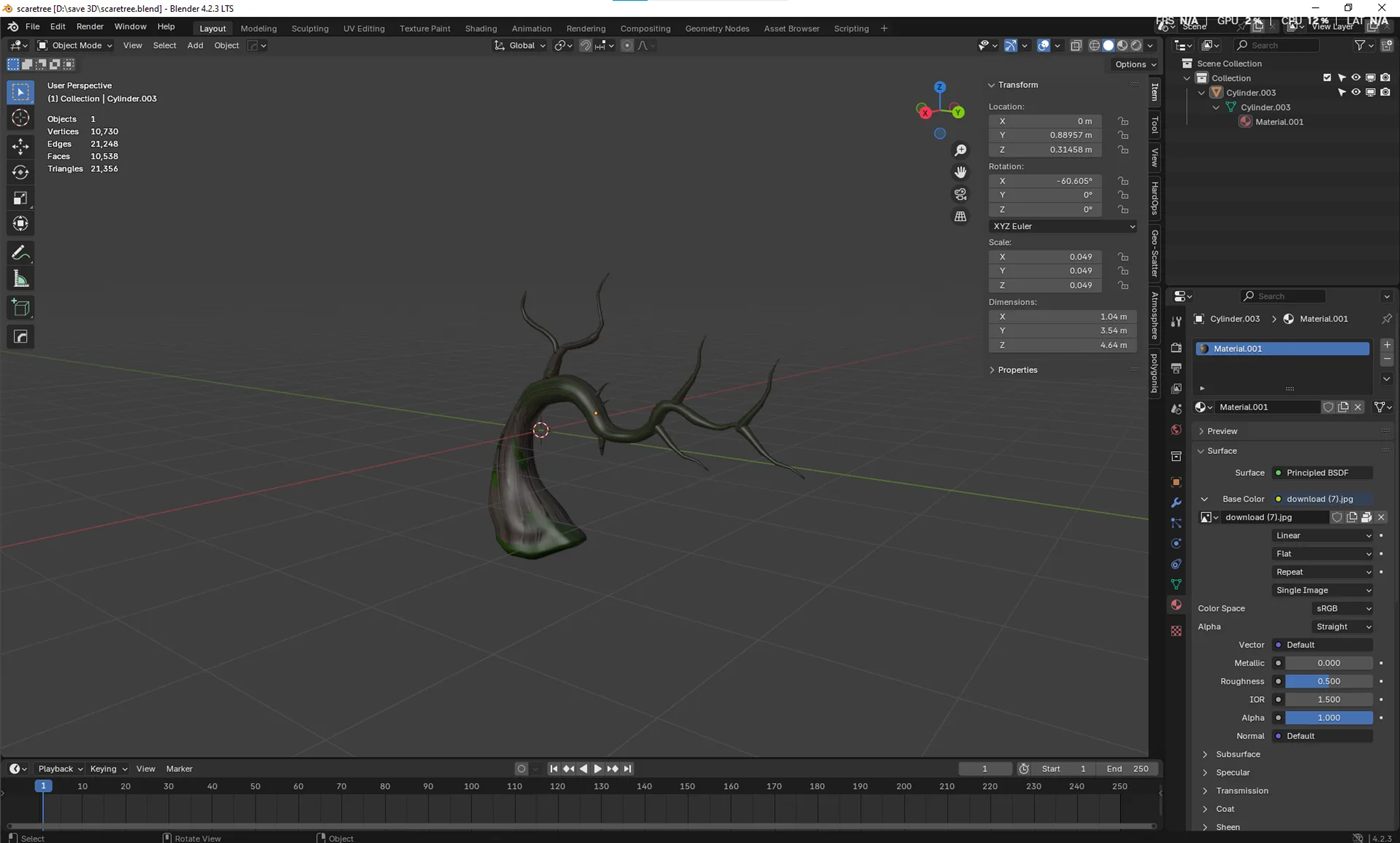Open the sRGB color space dropdown

(x=1342, y=608)
